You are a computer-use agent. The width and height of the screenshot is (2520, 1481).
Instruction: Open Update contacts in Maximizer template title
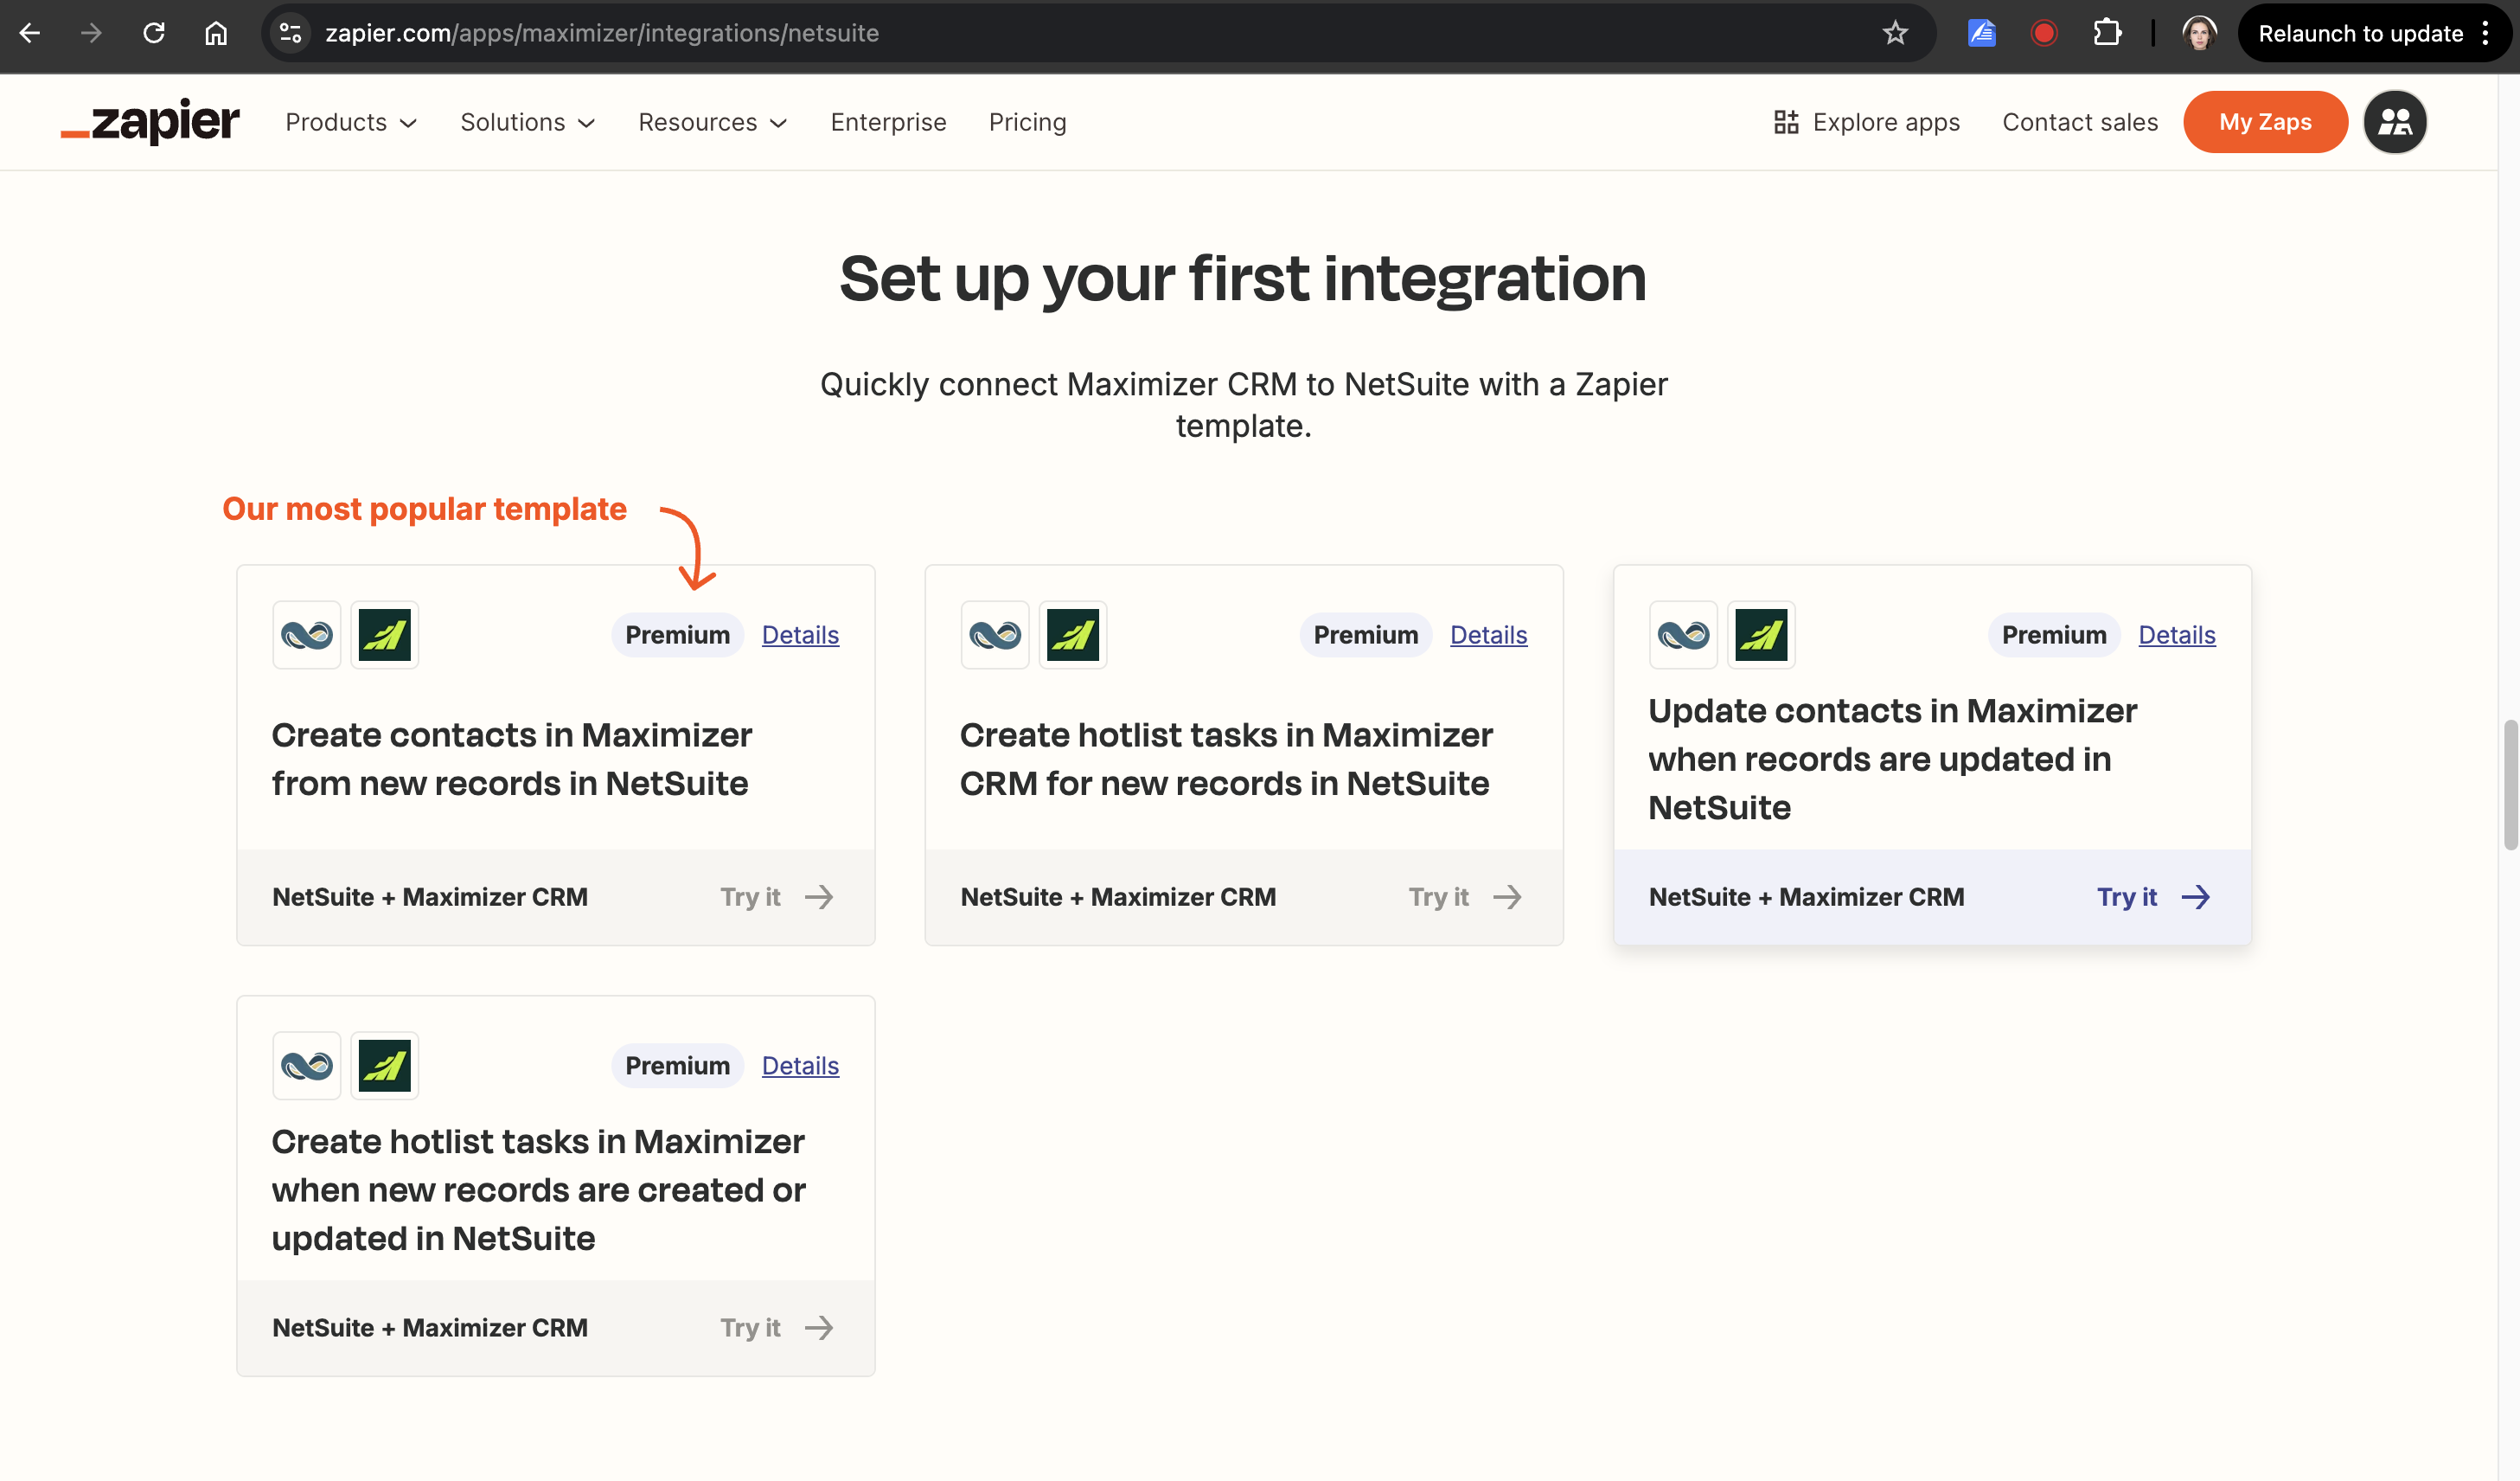click(1892, 759)
